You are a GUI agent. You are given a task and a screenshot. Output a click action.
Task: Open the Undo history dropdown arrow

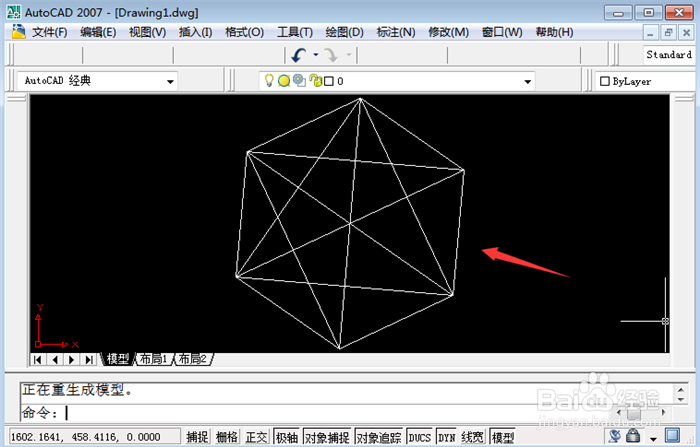pyautogui.click(x=316, y=54)
